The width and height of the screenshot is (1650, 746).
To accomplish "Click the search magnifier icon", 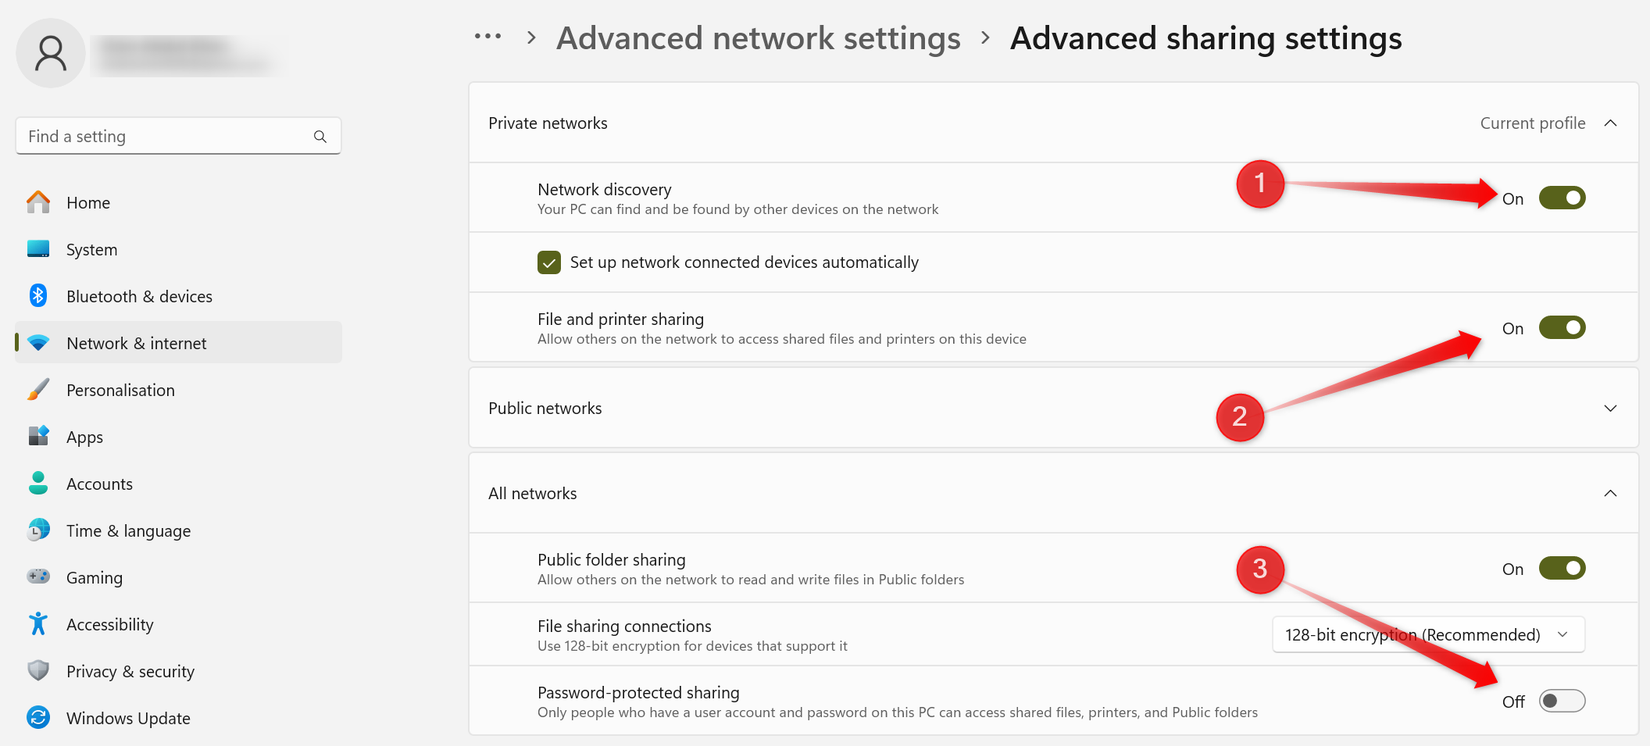I will 320,136.
